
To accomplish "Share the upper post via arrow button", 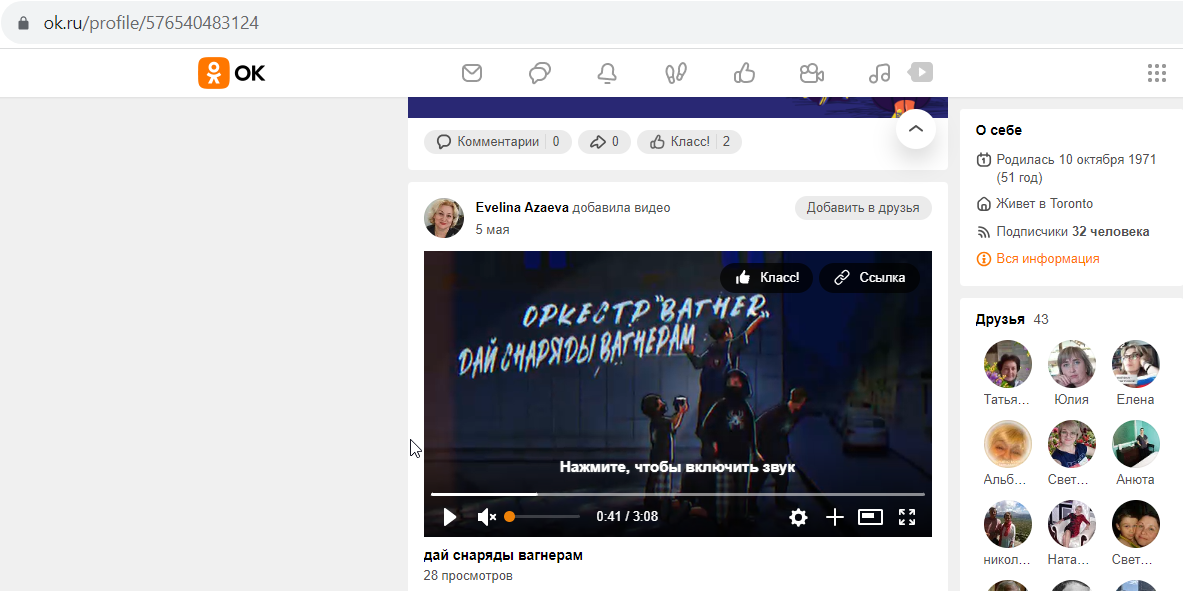I will pyautogui.click(x=604, y=141).
